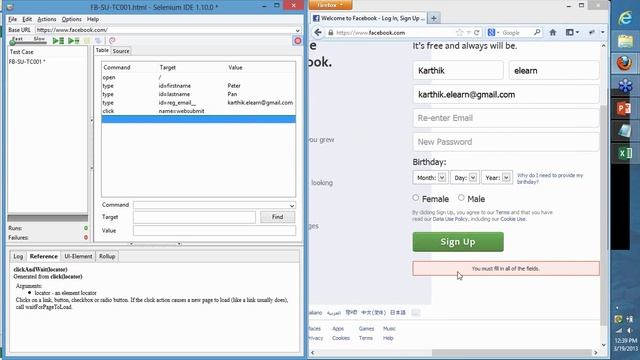
Task: Select the Reference tab
Action: tap(43, 256)
